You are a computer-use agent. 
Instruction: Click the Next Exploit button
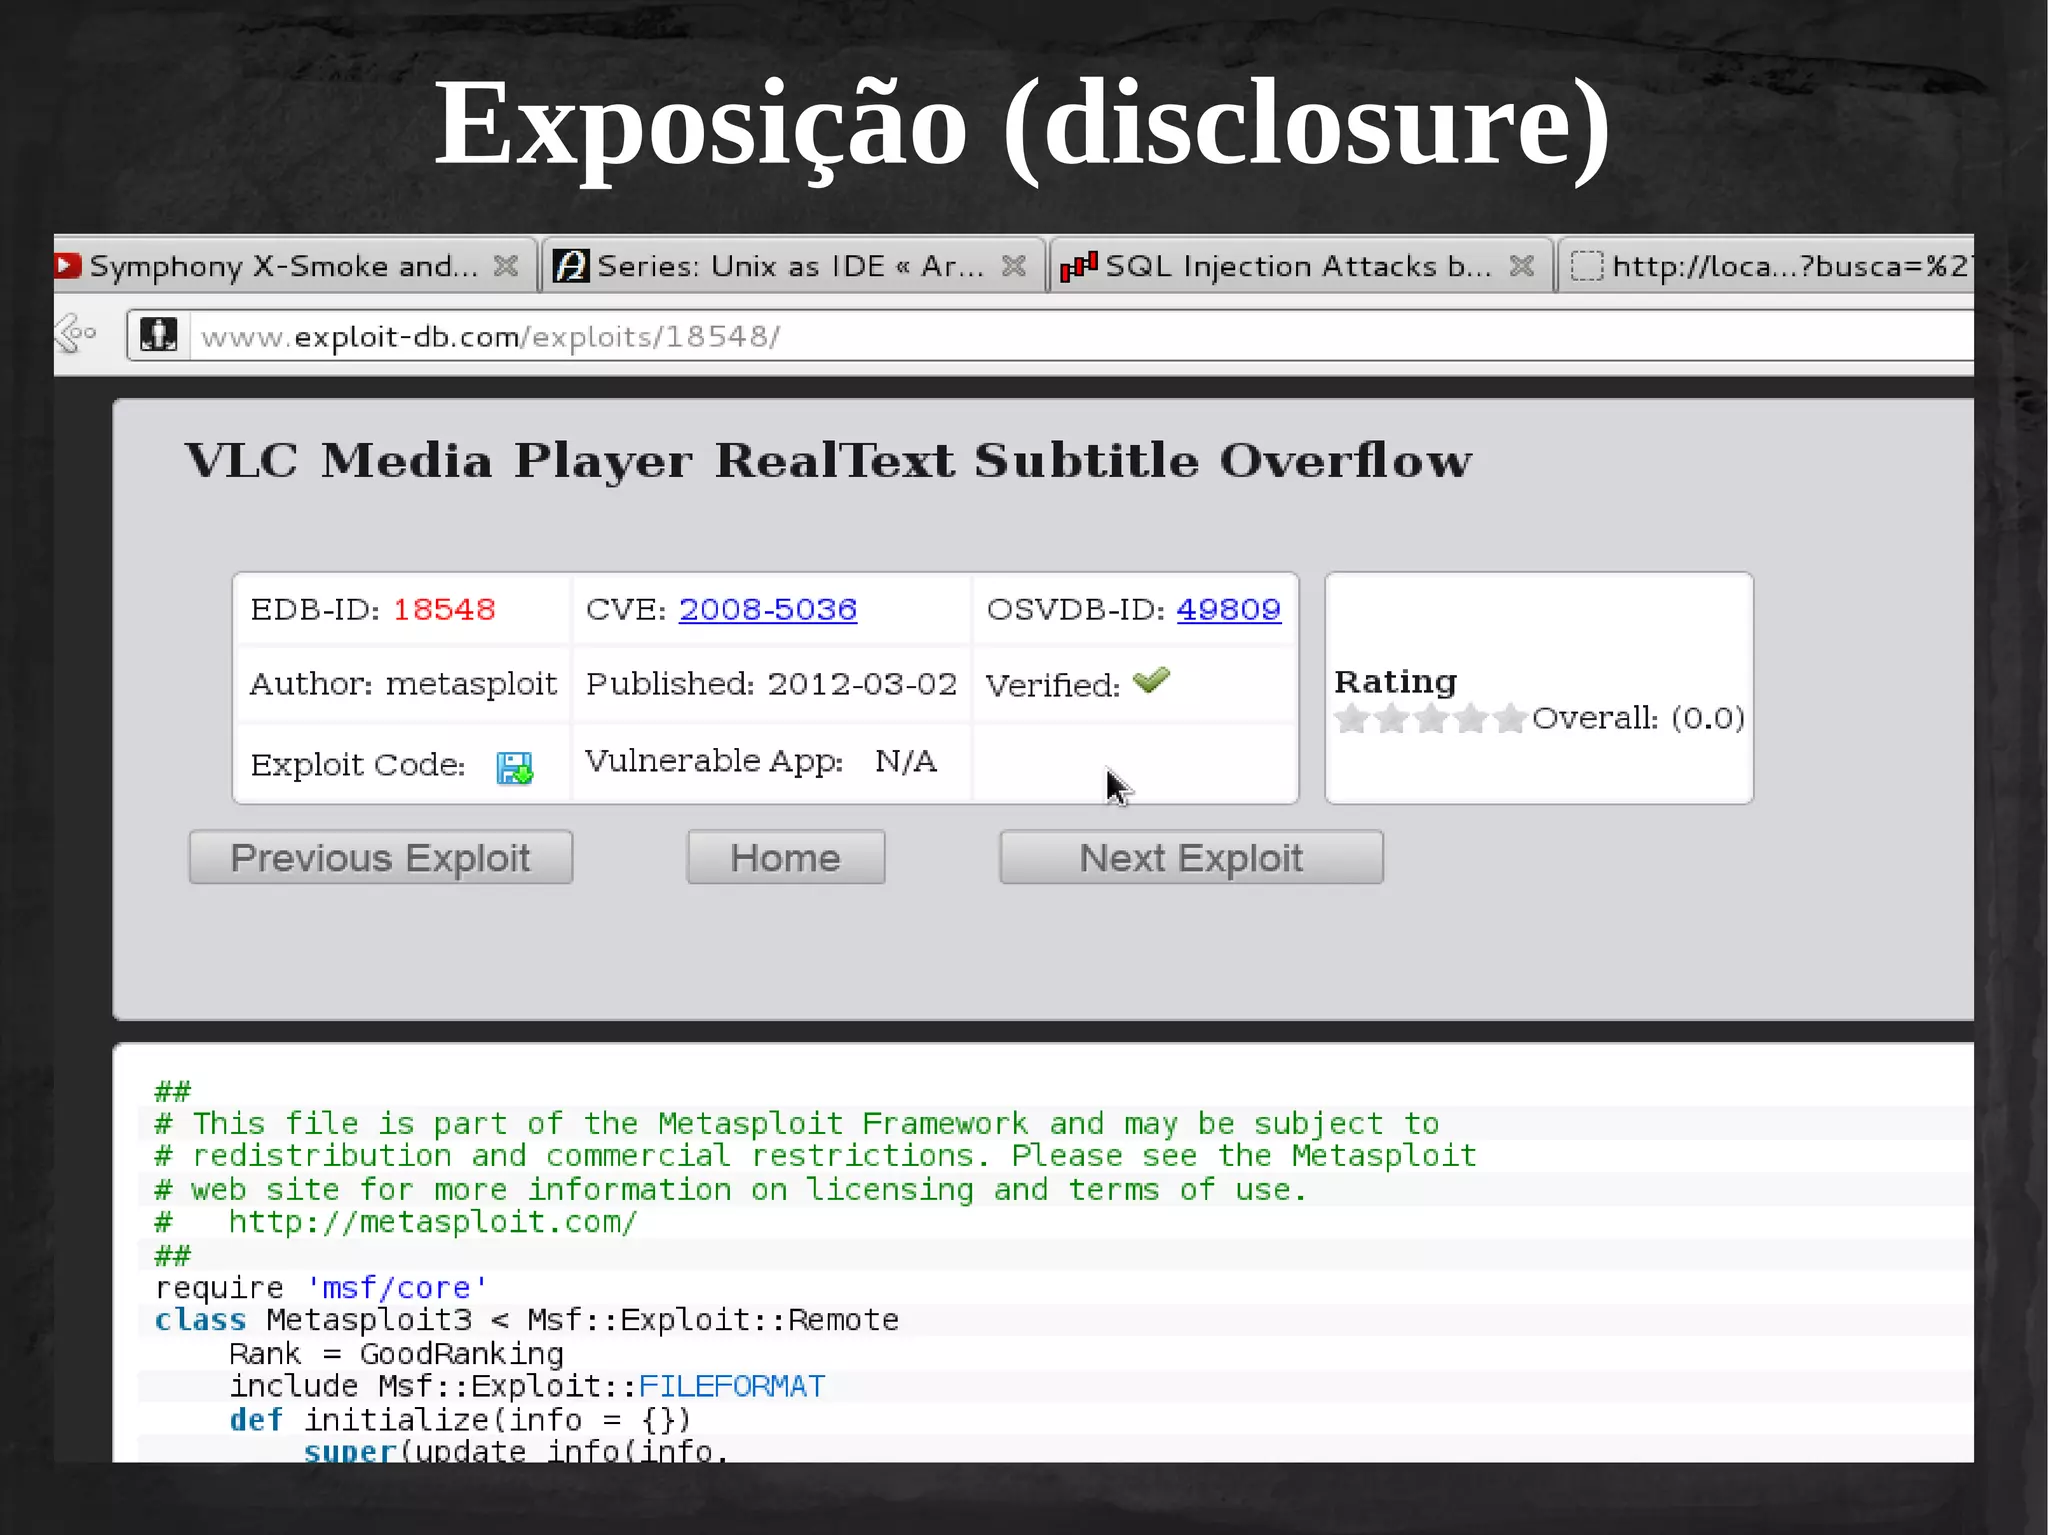[x=1192, y=857]
